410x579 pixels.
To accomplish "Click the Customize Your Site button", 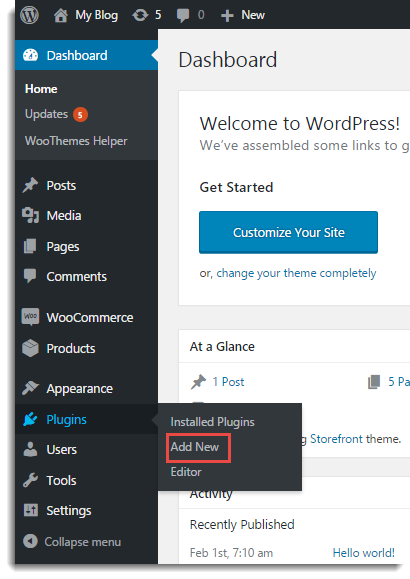I will [288, 232].
